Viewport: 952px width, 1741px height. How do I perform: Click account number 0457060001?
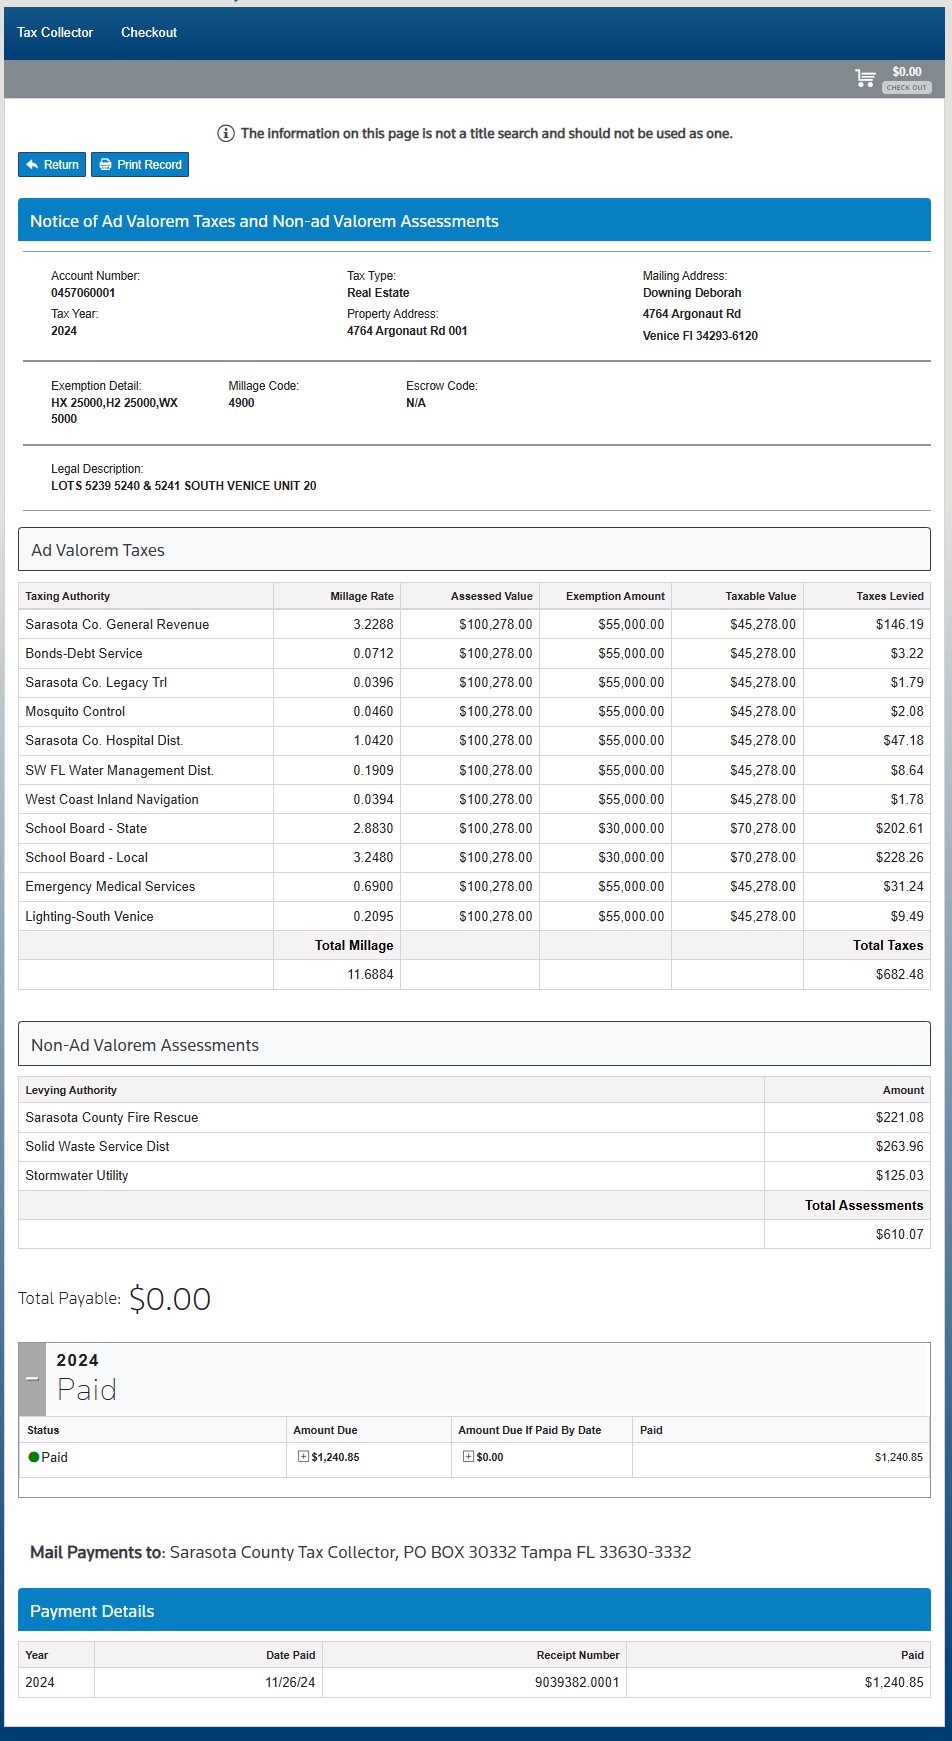tap(83, 293)
